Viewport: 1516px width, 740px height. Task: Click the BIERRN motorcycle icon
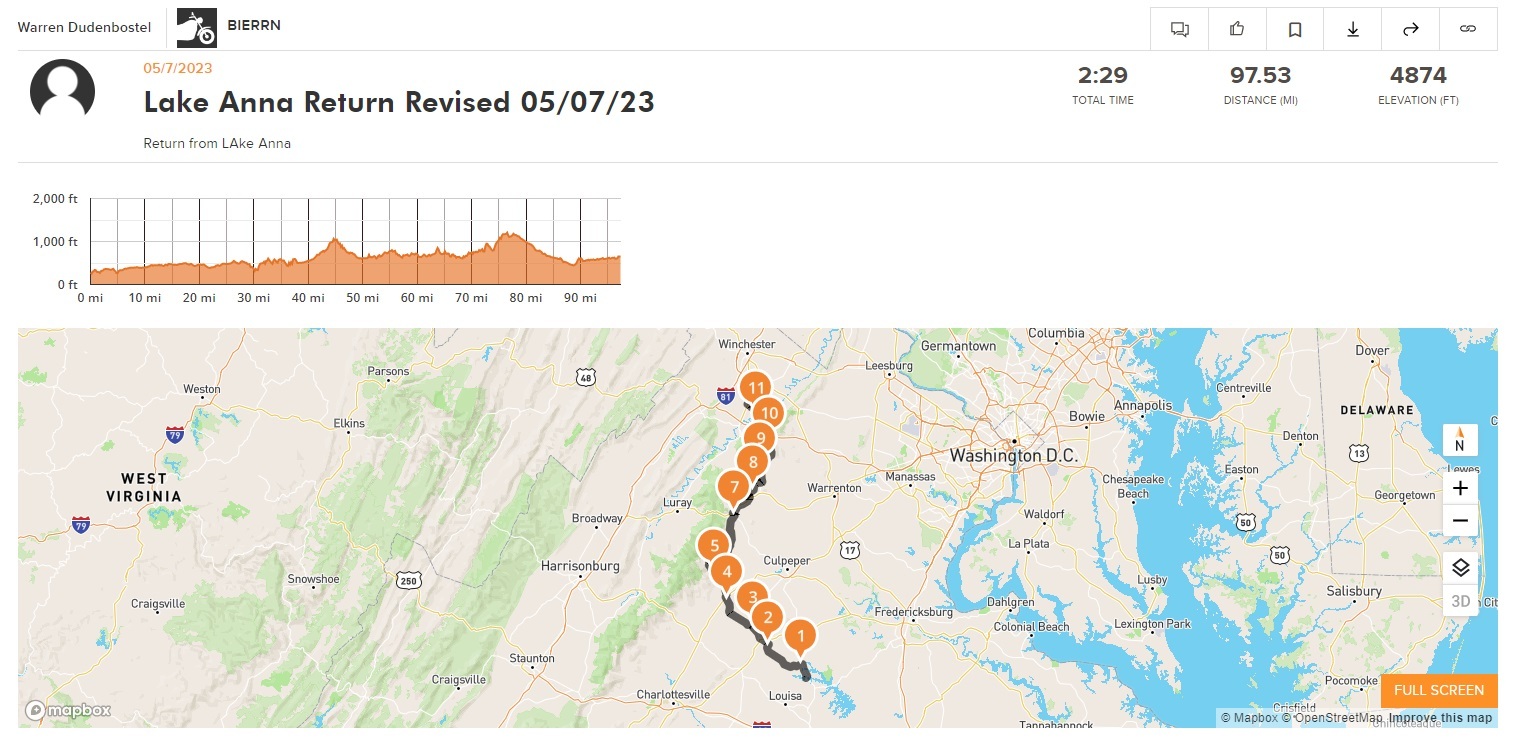(196, 28)
